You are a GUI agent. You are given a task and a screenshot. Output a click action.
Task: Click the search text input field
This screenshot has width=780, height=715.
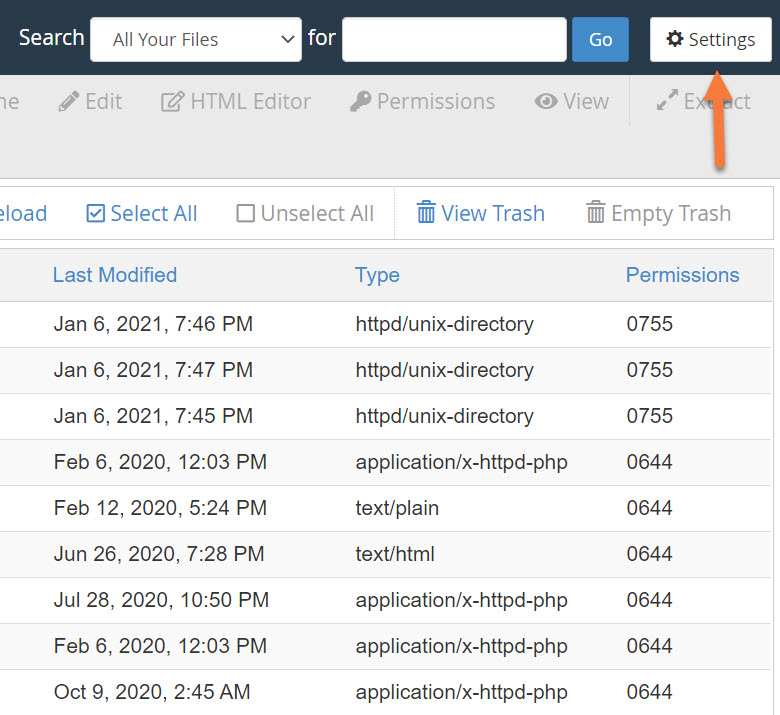[x=454, y=40]
